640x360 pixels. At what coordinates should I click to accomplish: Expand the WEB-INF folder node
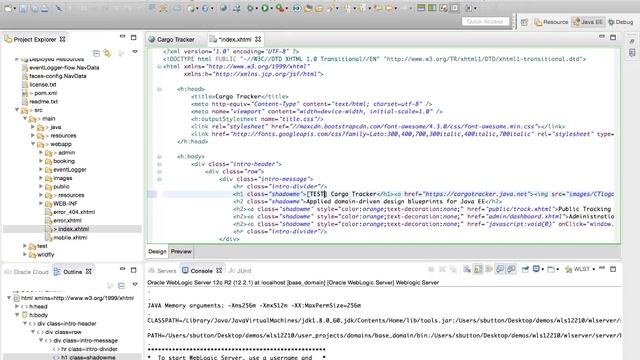coord(41,203)
